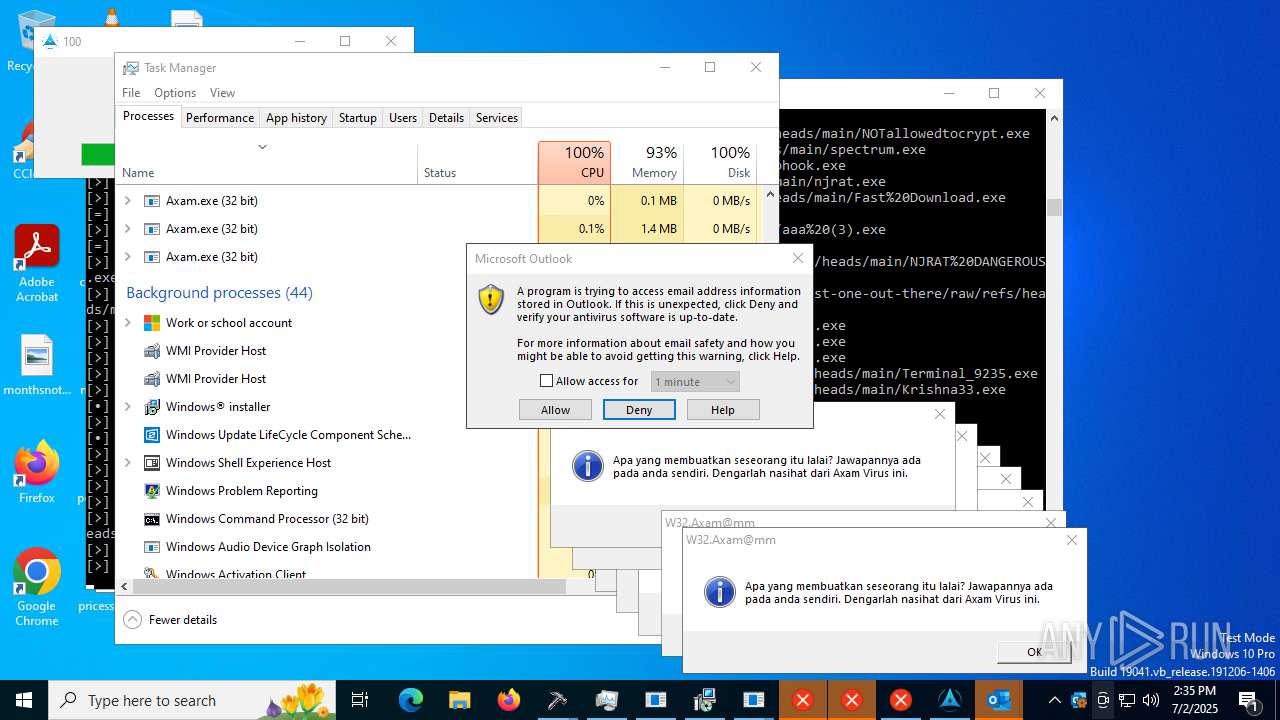The image size is (1280, 720).
Task: Switch to the App history tab
Action: point(296,117)
